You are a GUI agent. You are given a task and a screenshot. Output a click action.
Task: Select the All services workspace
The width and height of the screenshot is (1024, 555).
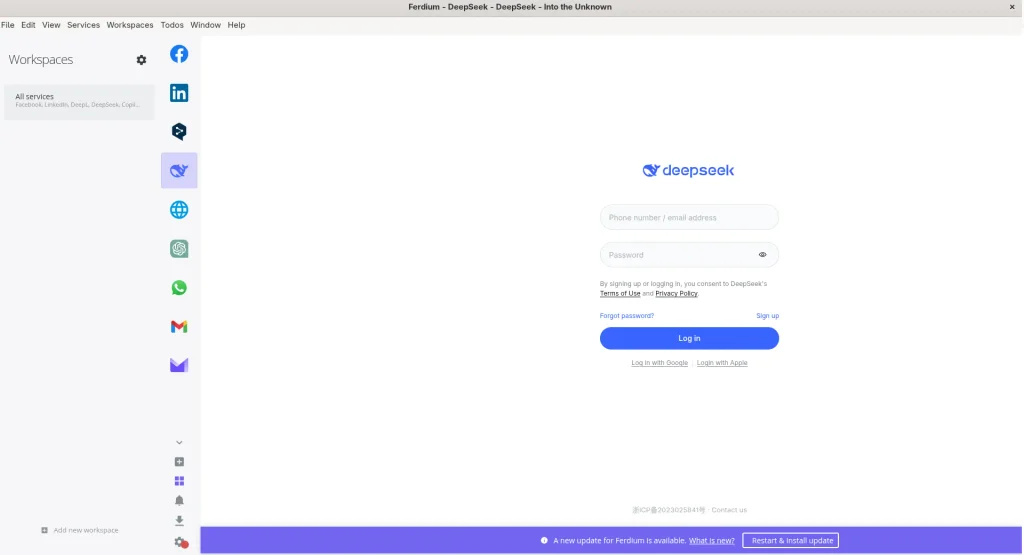click(79, 101)
